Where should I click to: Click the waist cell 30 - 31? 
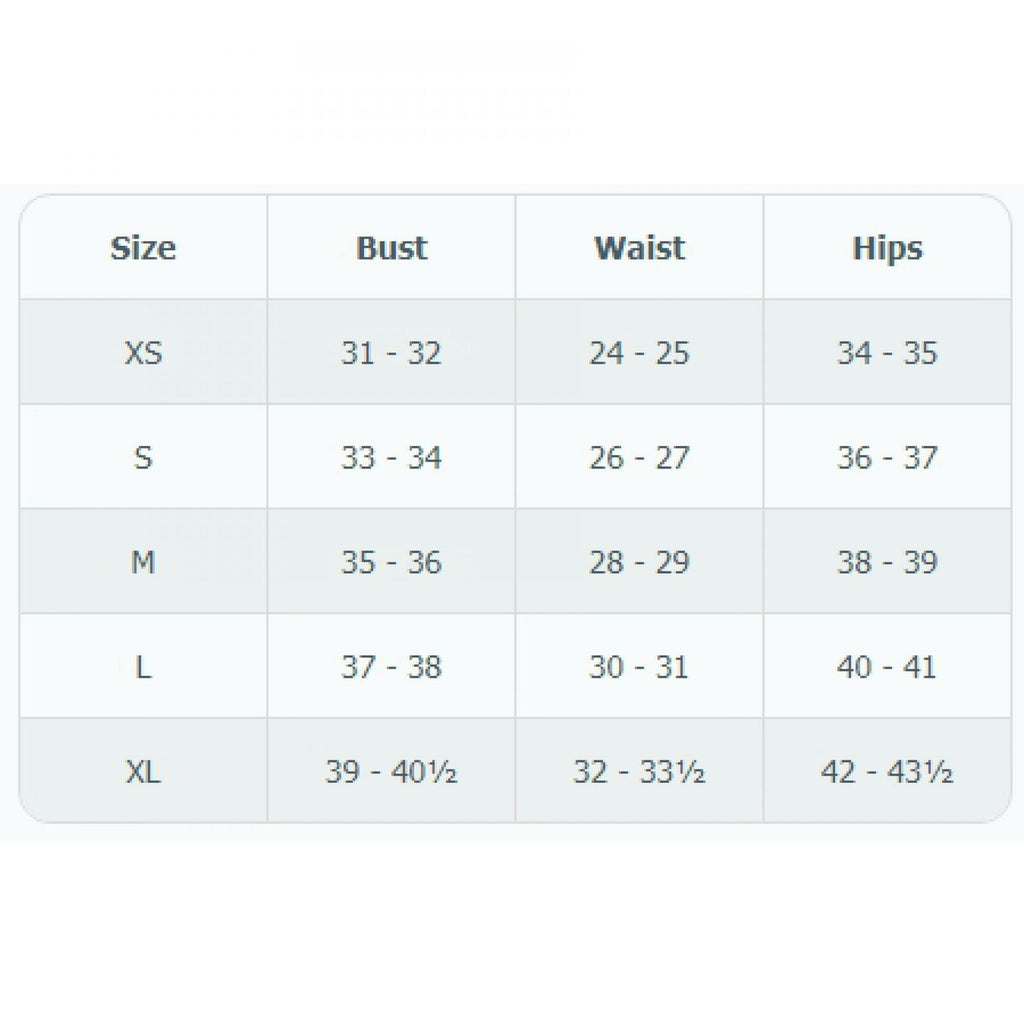(x=639, y=667)
